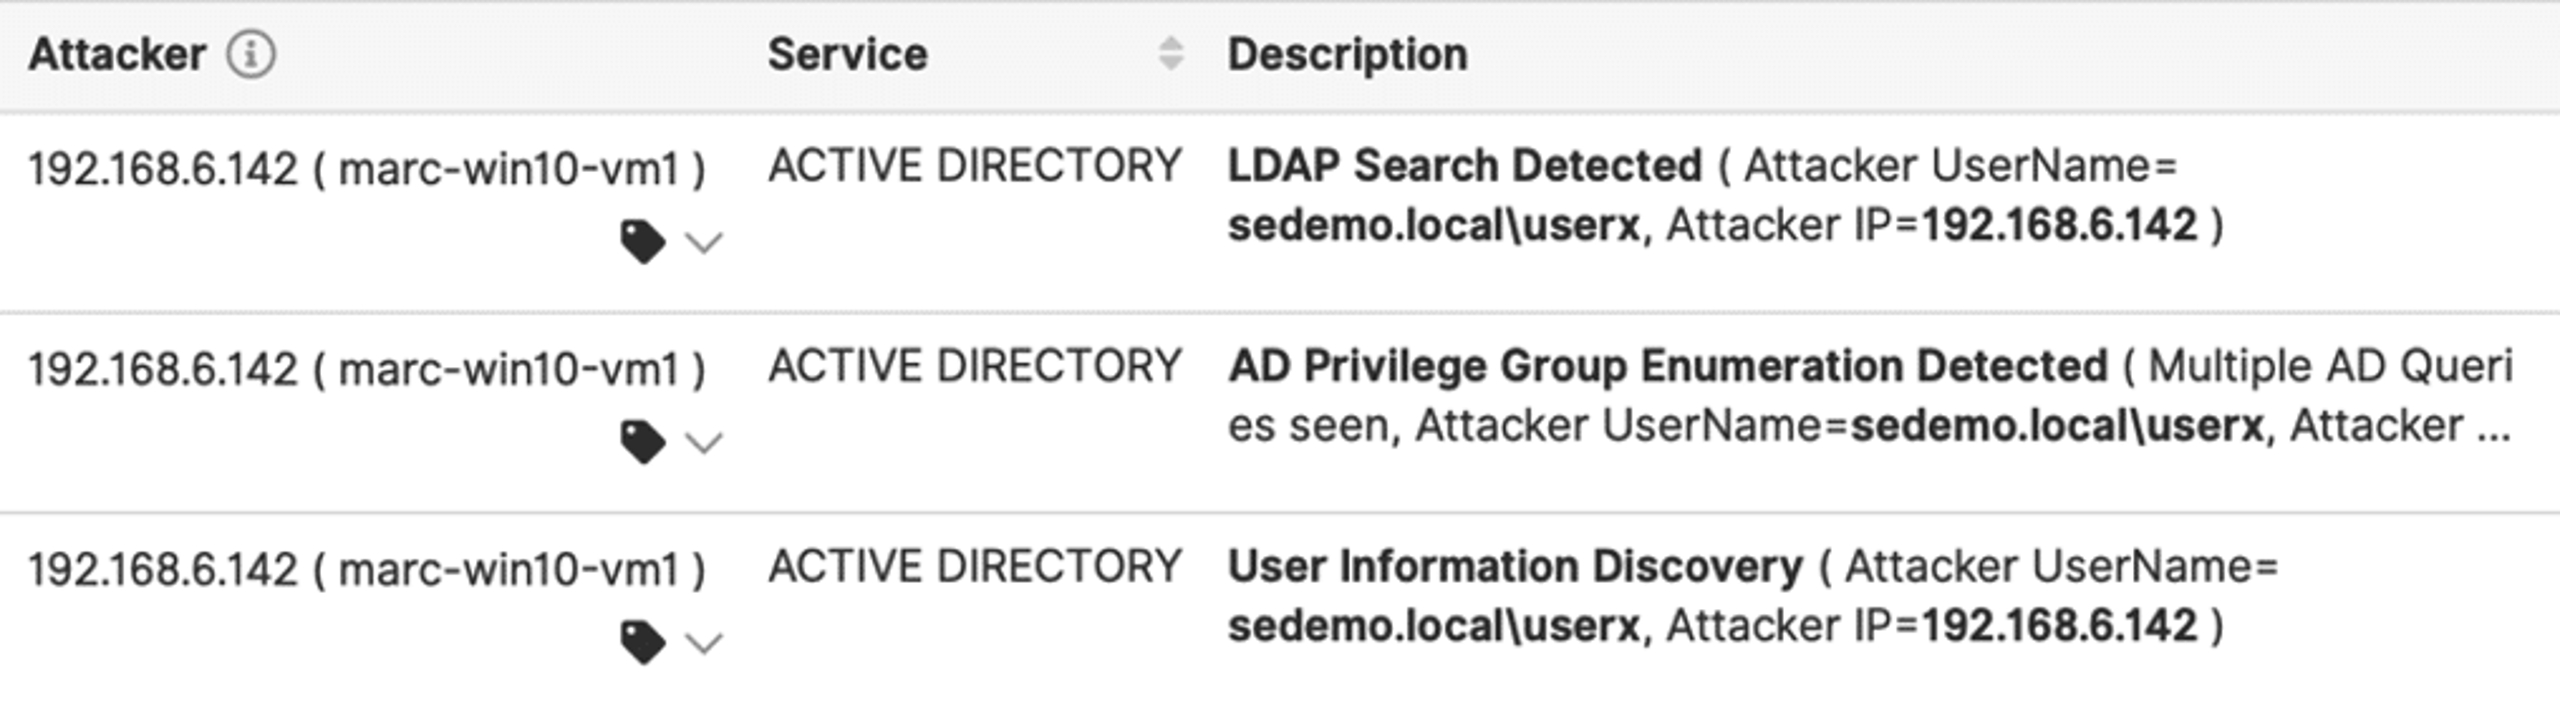The width and height of the screenshot is (2560, 703).
Task: Click the Service column header
Action: (x=847, y=54)
